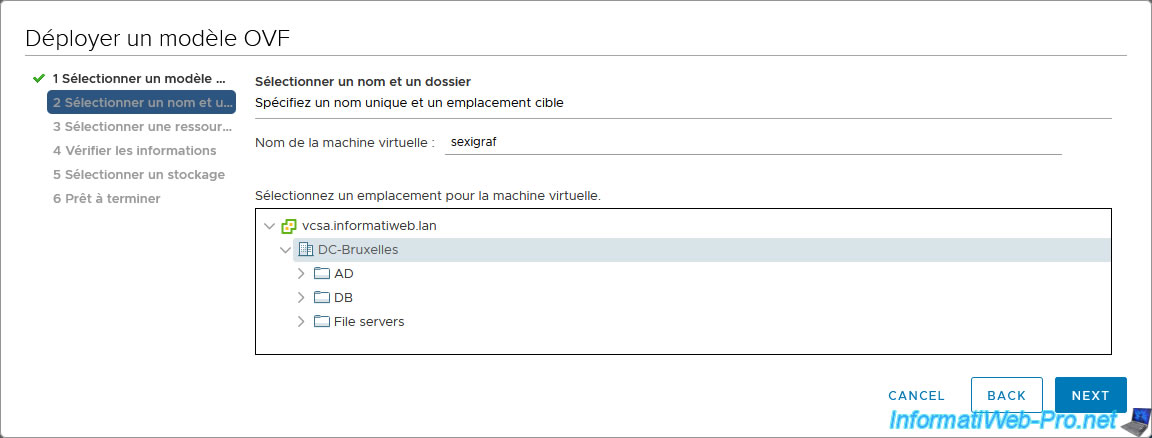The width and height of the screenshot is (1152, 438).
Task: Expand the DB folder
Action: (x=301, y=298)
